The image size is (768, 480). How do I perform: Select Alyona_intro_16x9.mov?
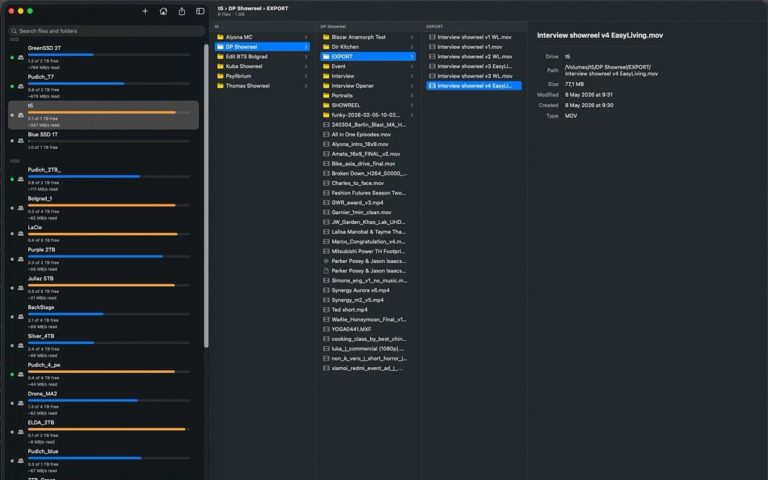(x=368, y=144)
